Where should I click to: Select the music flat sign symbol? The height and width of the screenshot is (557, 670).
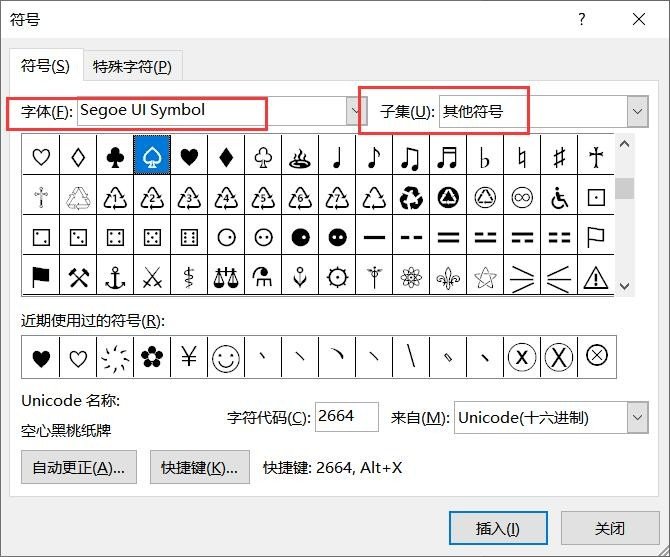click(x=485, y=156)
